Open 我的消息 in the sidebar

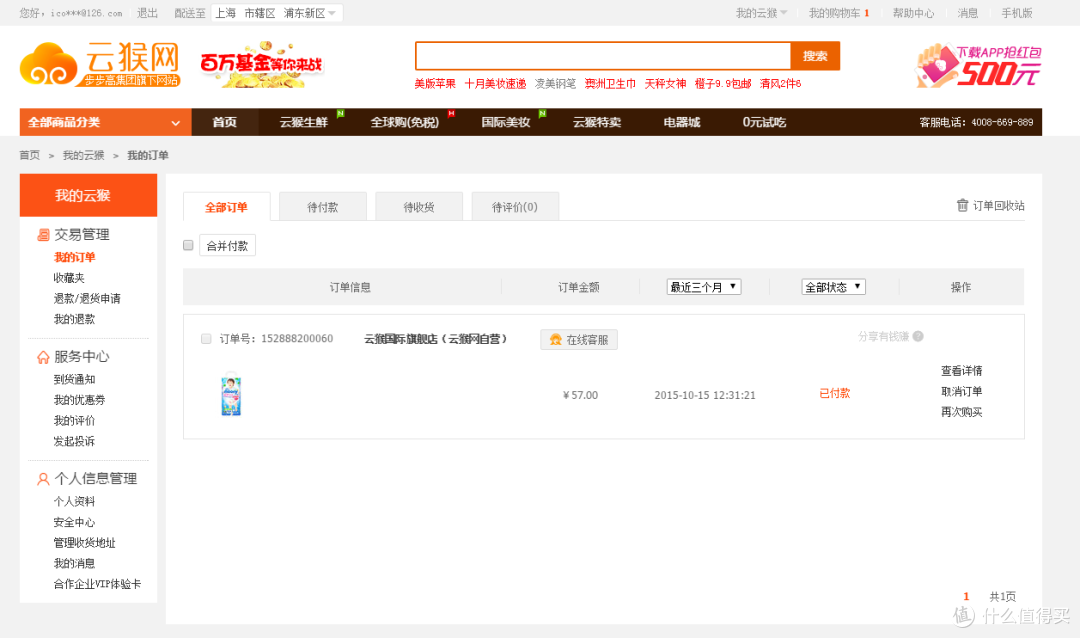[x=74, y=563]
